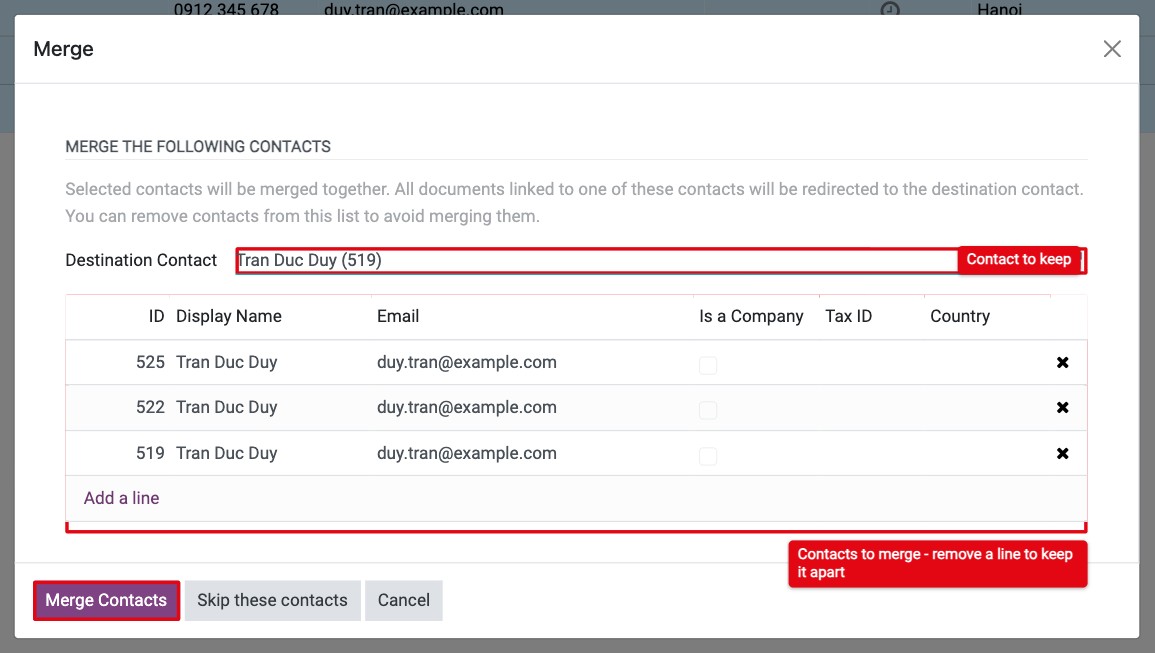Cancel the merge dialog
The height and width of the screenshot is (653, 1155).
(404, 600)
